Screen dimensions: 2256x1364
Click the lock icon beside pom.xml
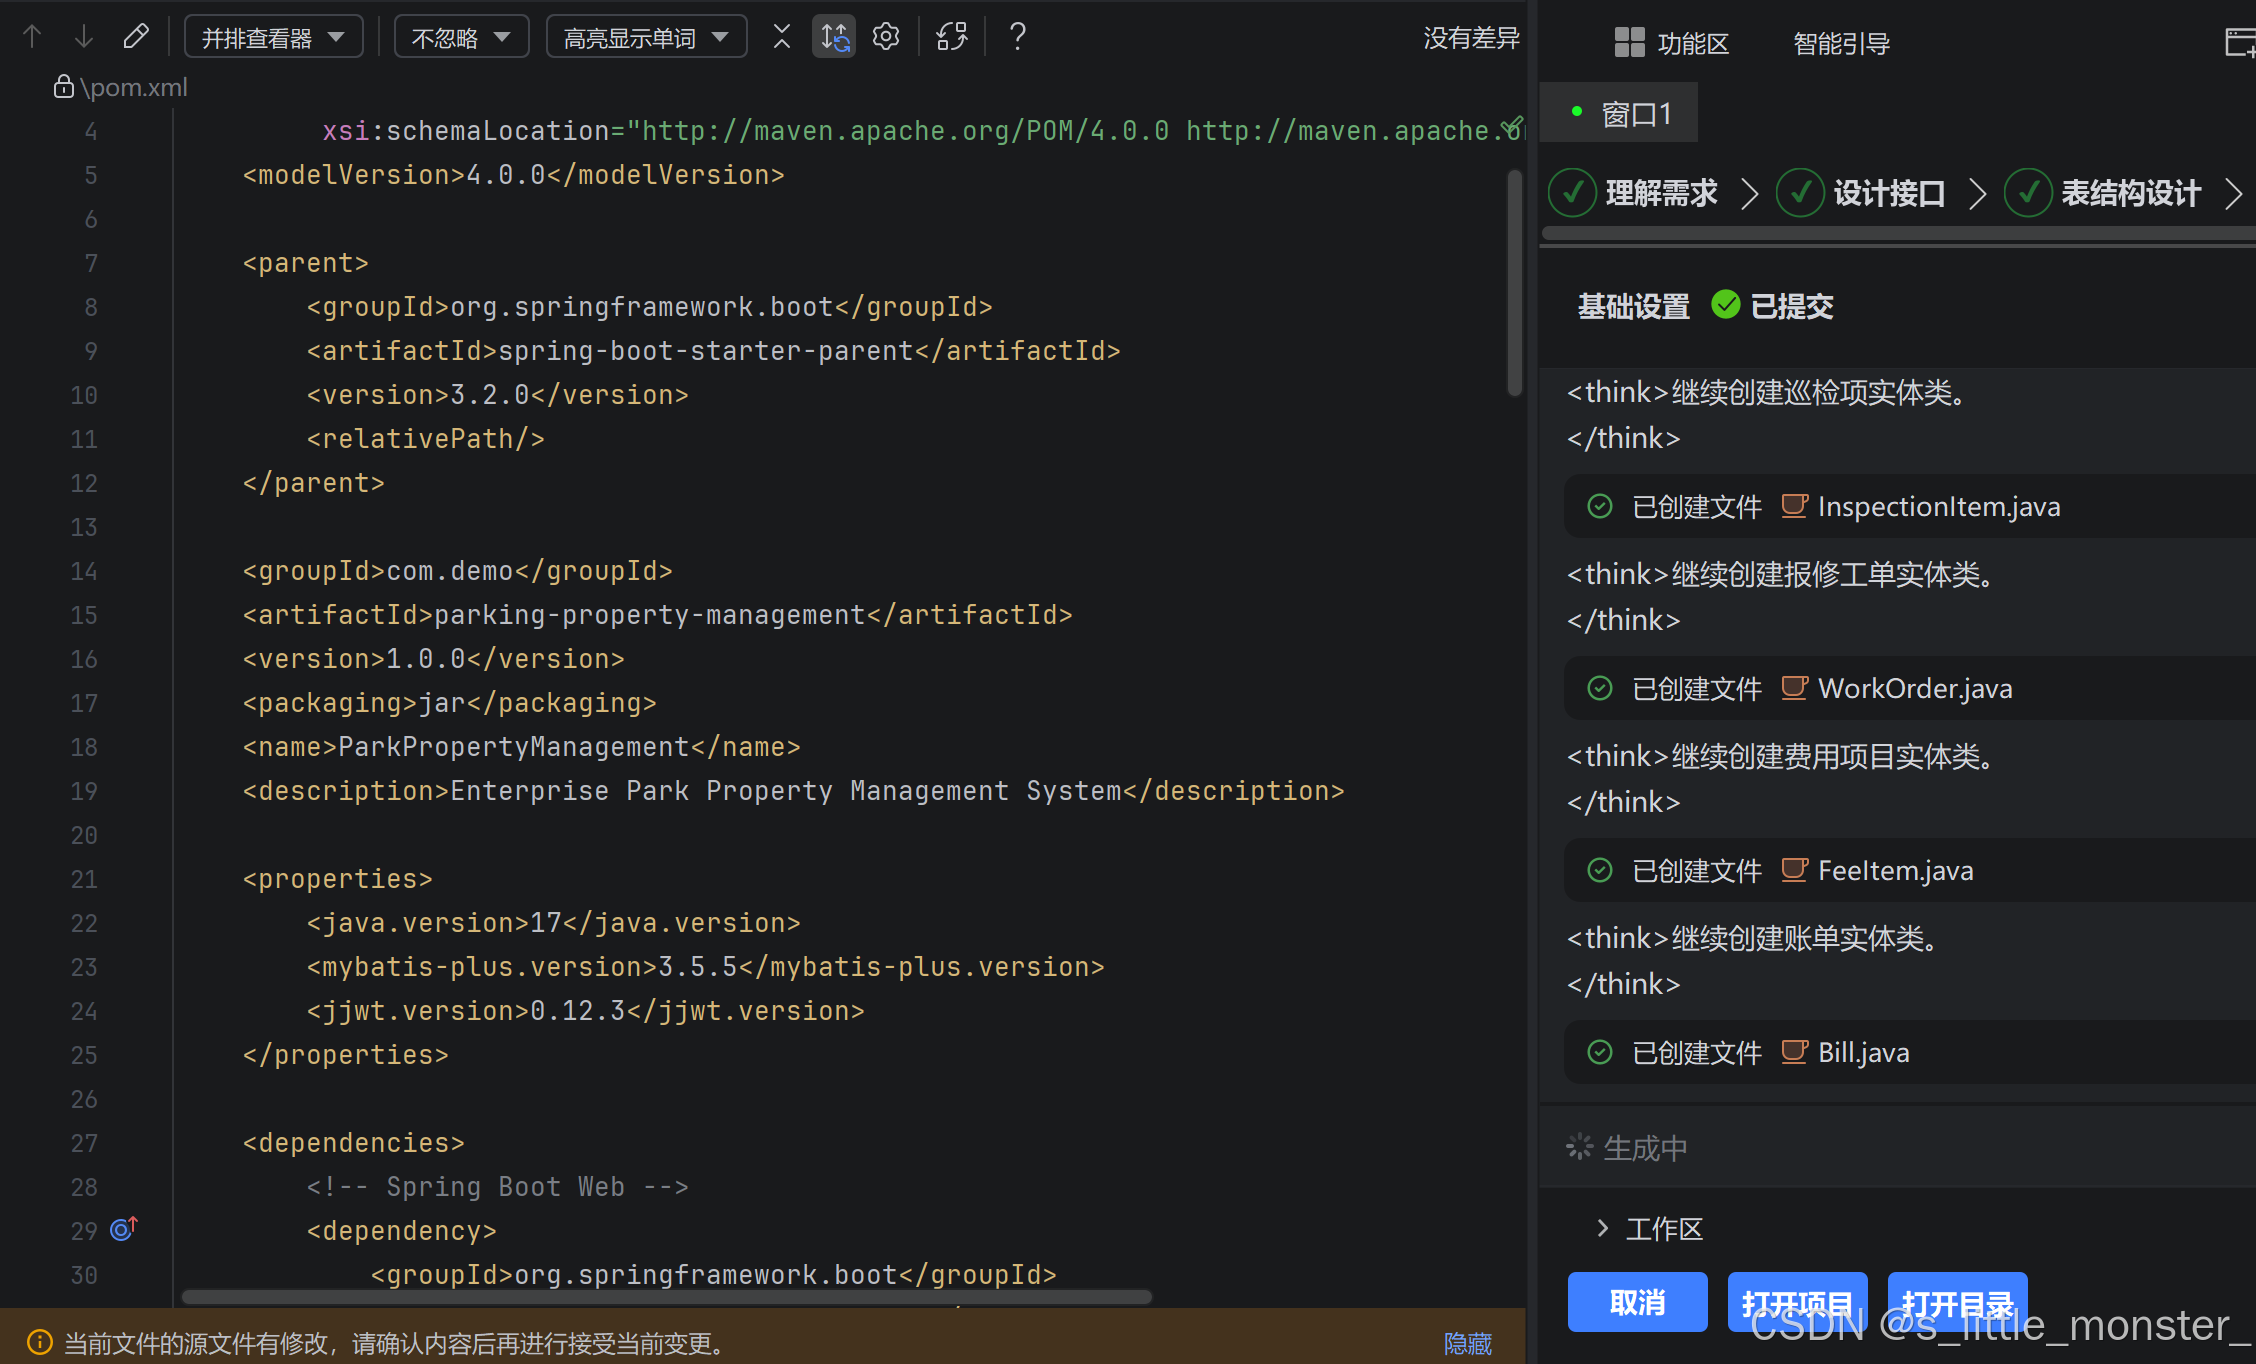coord(63,87)
